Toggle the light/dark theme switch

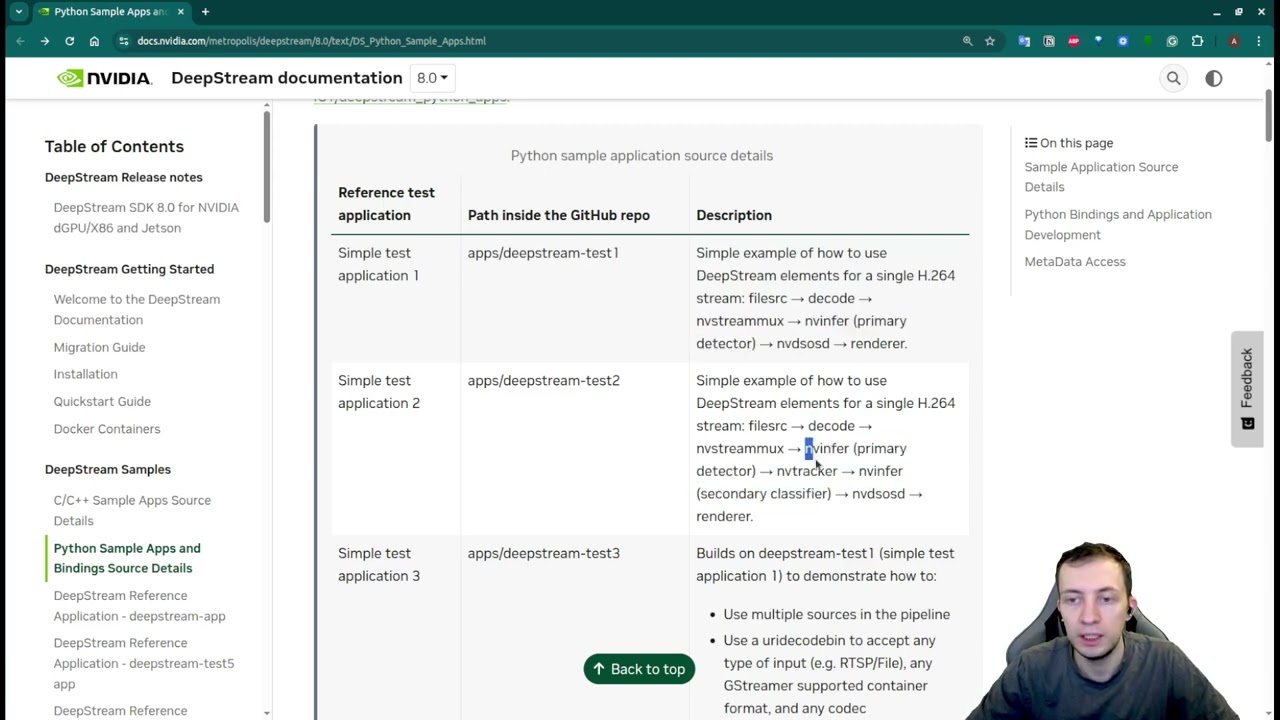(x=1214, y=78)
